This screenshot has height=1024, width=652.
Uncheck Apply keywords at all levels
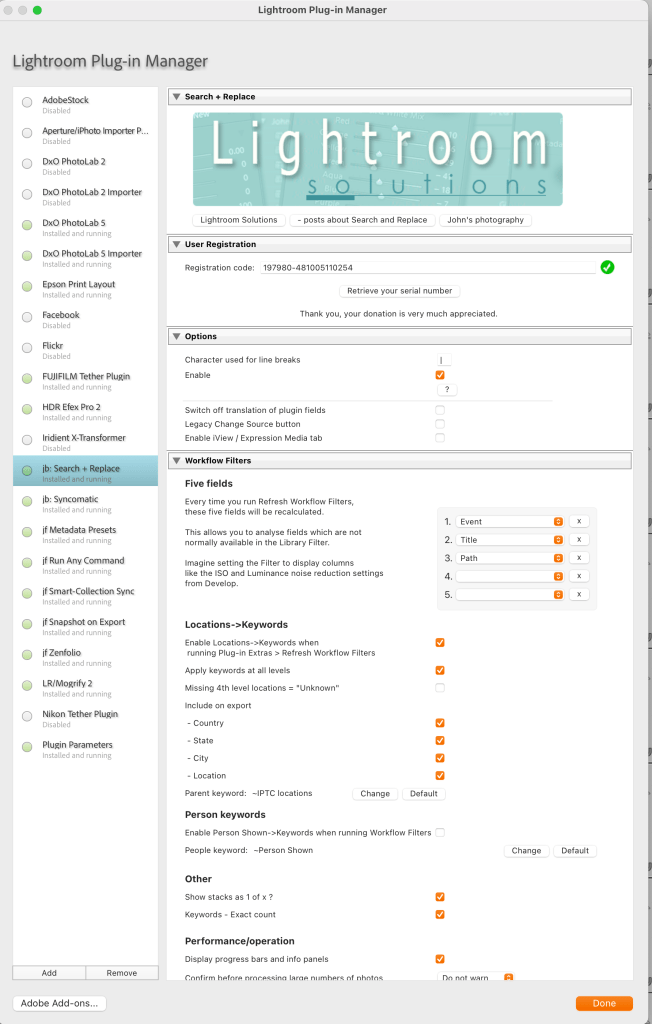440,670
